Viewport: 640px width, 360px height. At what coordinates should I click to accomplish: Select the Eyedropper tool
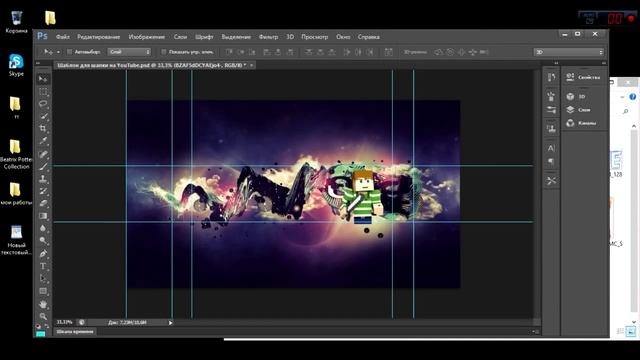pyautogui.click(x=43, y=141)
